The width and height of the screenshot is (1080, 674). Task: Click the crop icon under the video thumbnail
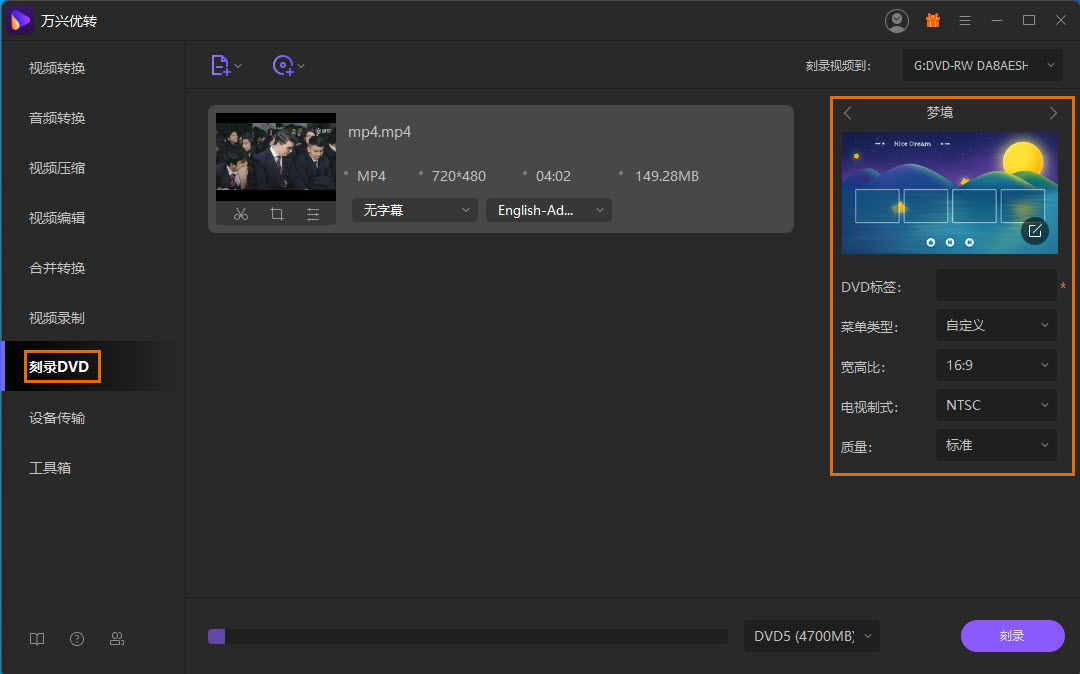click(277, 214)
